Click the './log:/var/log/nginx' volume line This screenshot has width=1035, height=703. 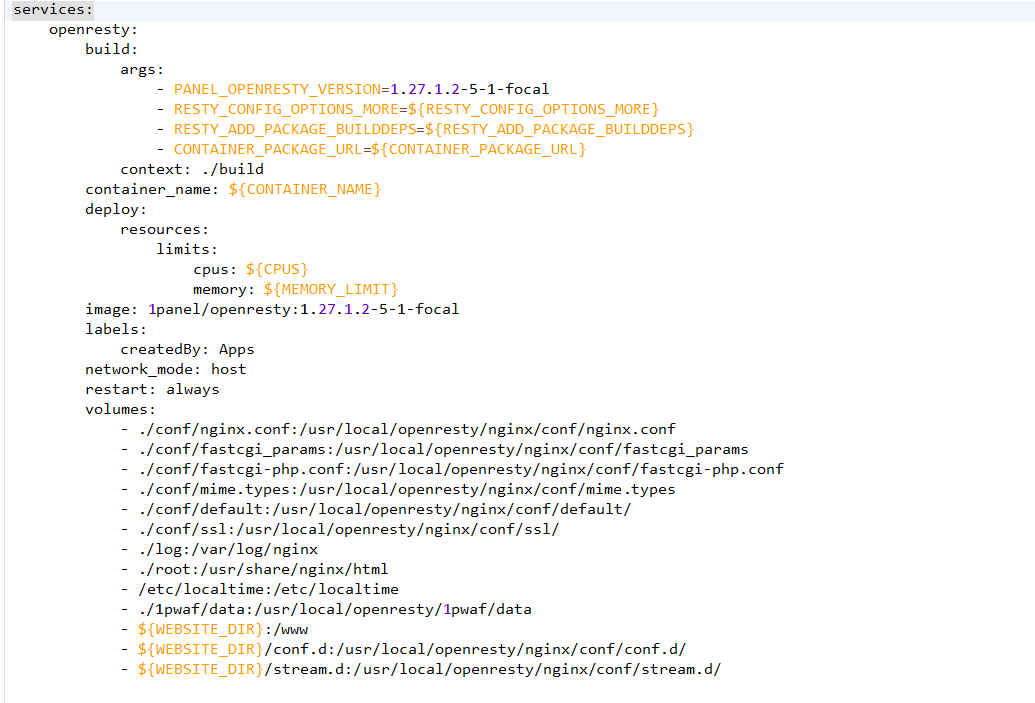point(227,549)
